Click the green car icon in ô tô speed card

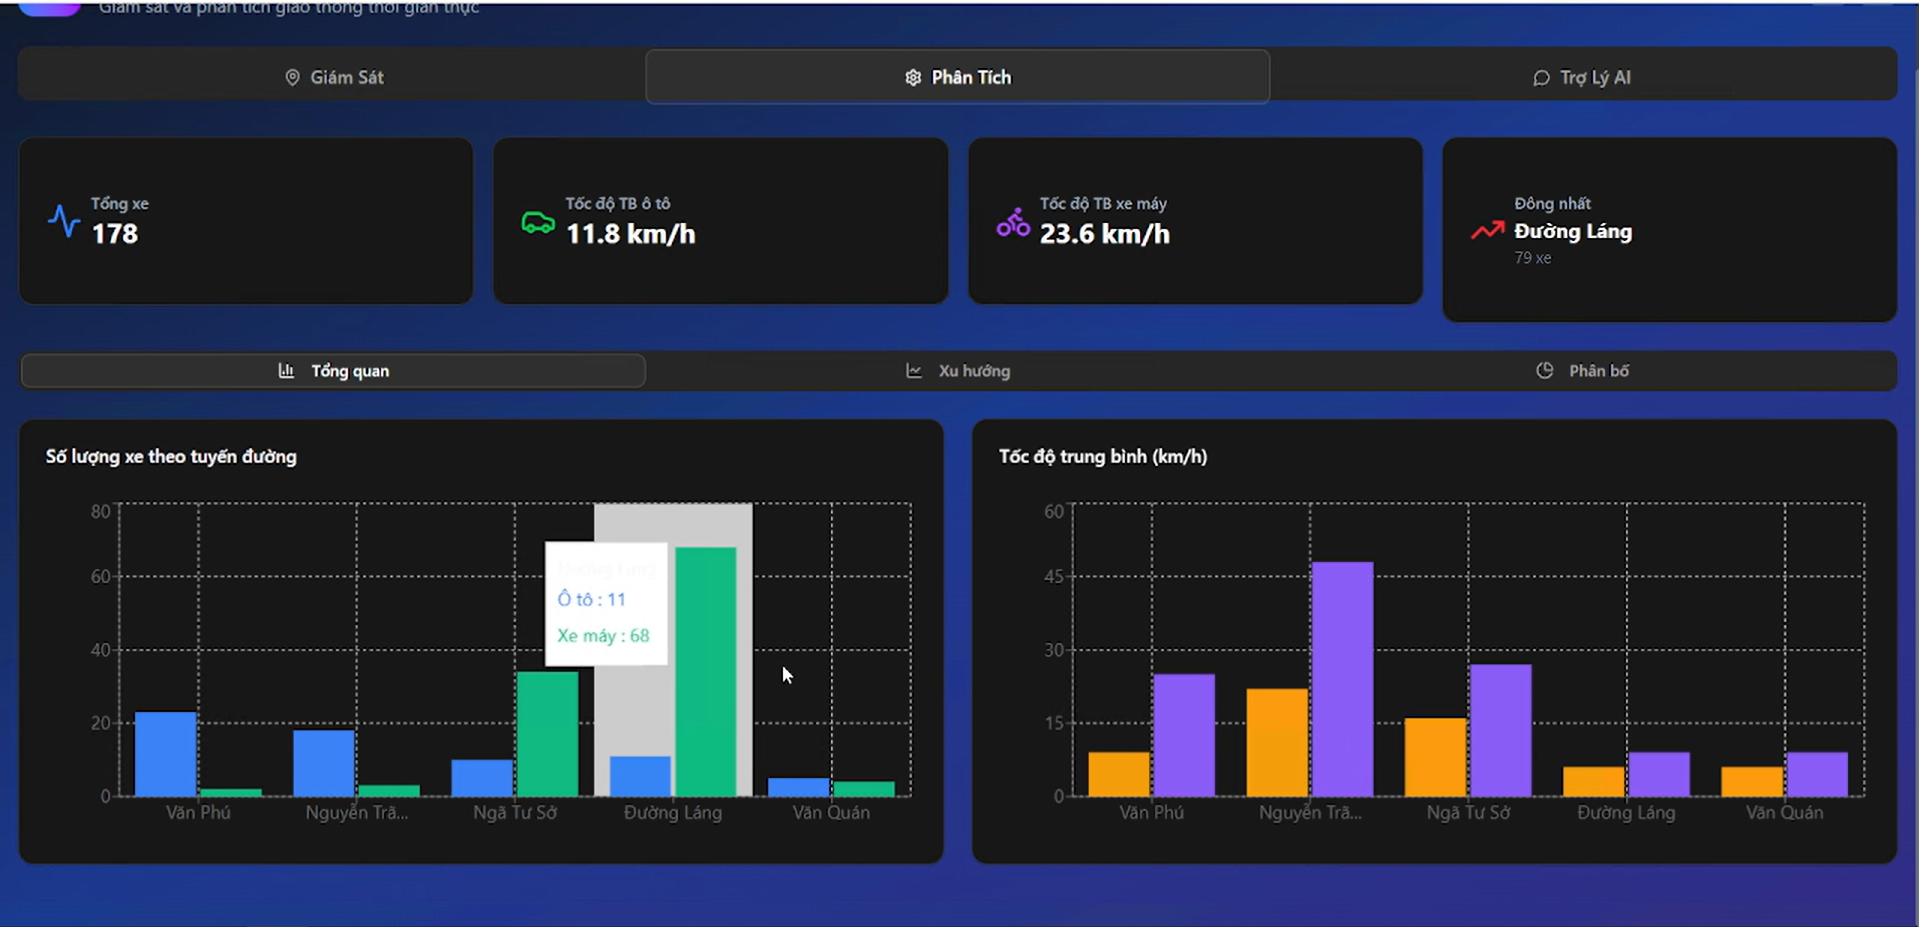[x=538, y=222]
